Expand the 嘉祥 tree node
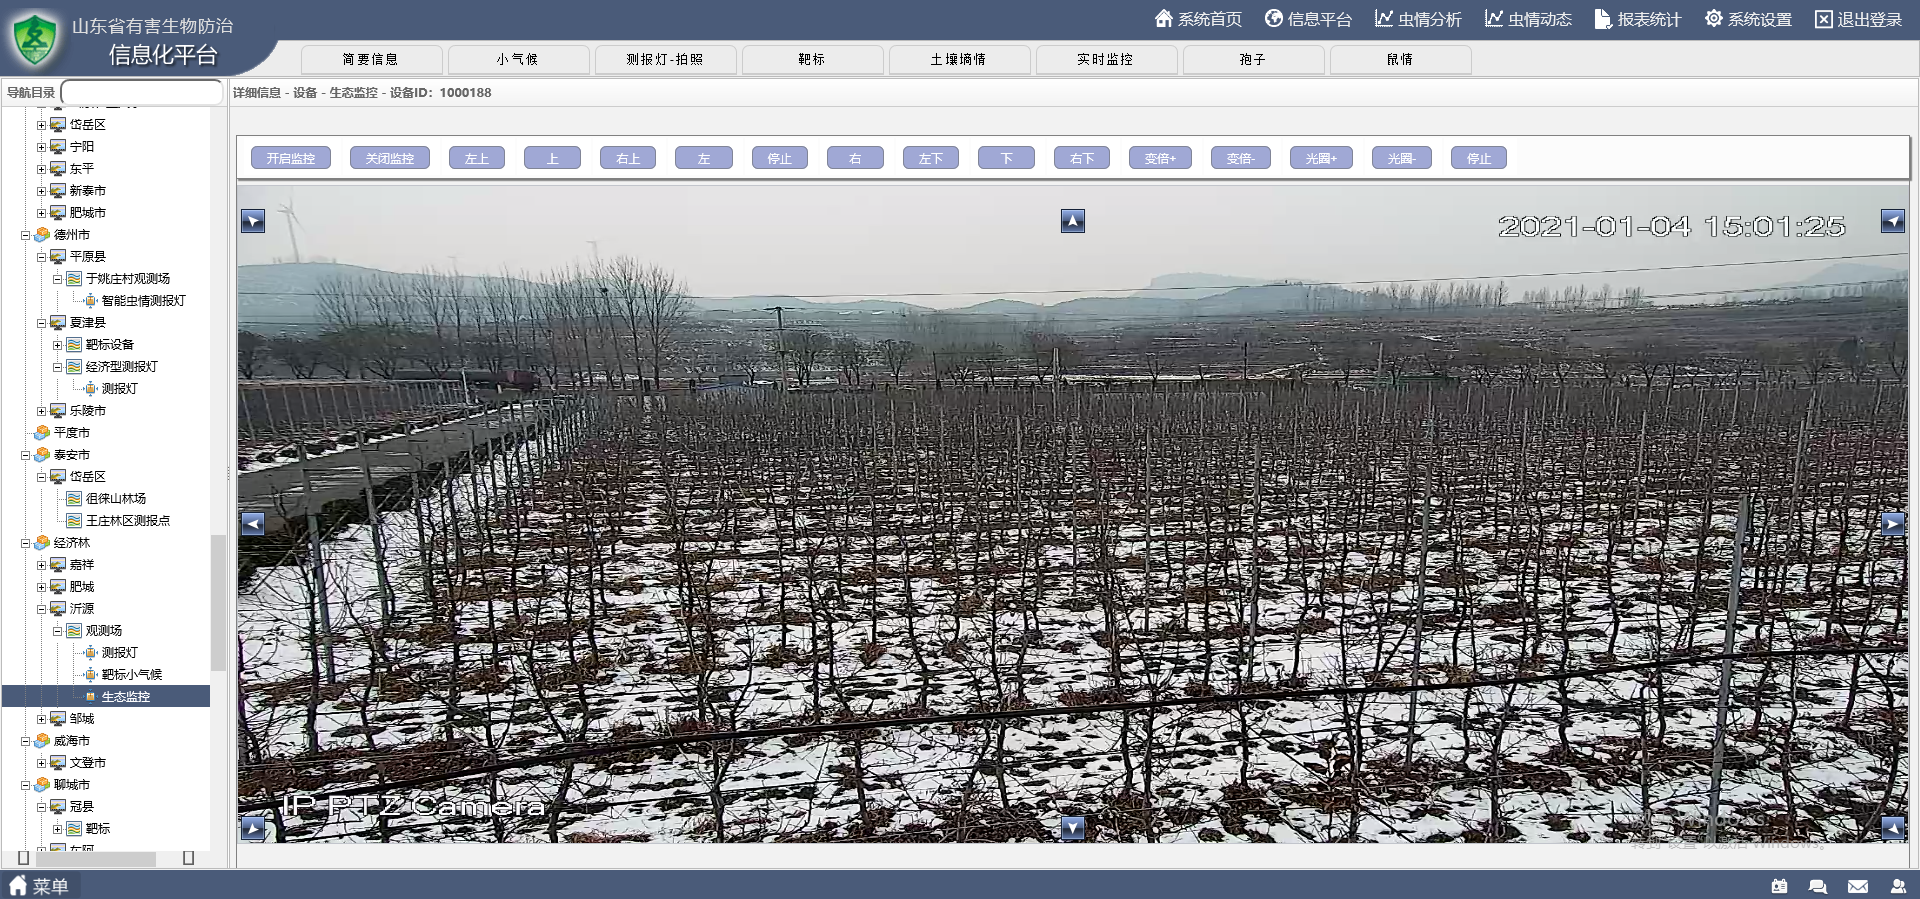The height and width of the screenshot is (899, 1920). [x=42, y=565]
